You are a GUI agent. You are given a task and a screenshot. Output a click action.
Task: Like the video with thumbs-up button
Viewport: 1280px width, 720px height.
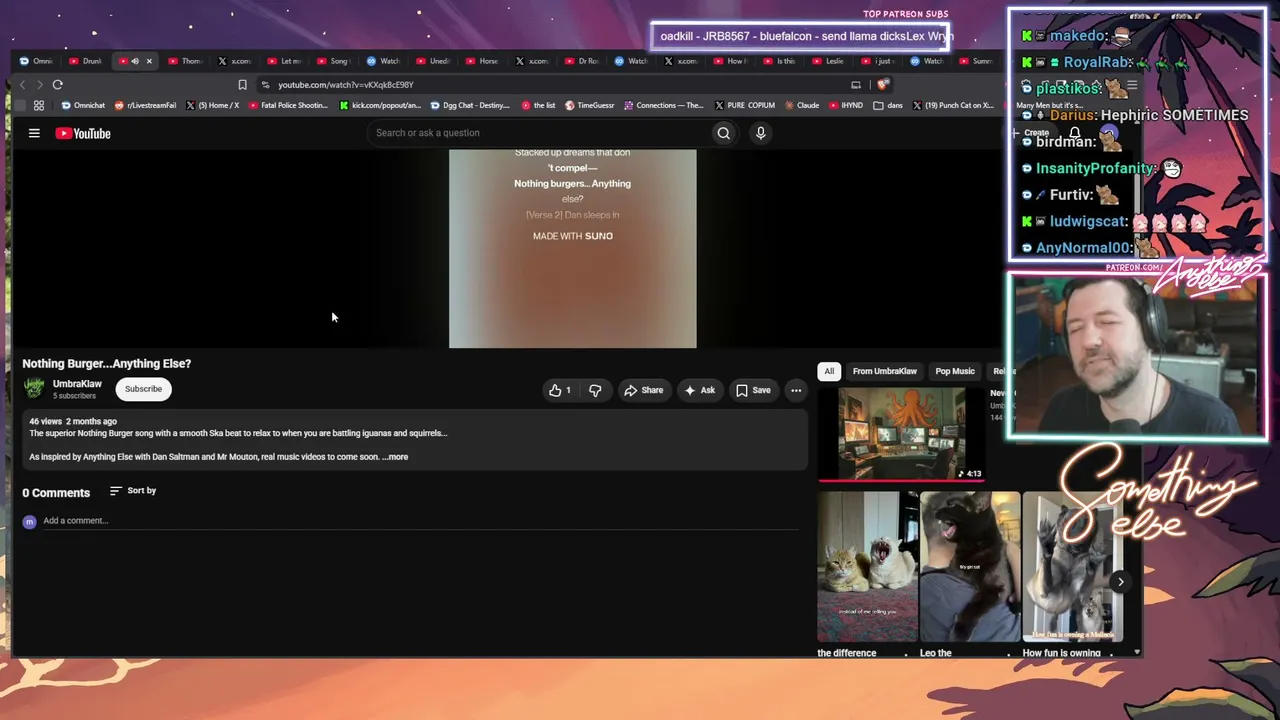click(x=560, y=390)
